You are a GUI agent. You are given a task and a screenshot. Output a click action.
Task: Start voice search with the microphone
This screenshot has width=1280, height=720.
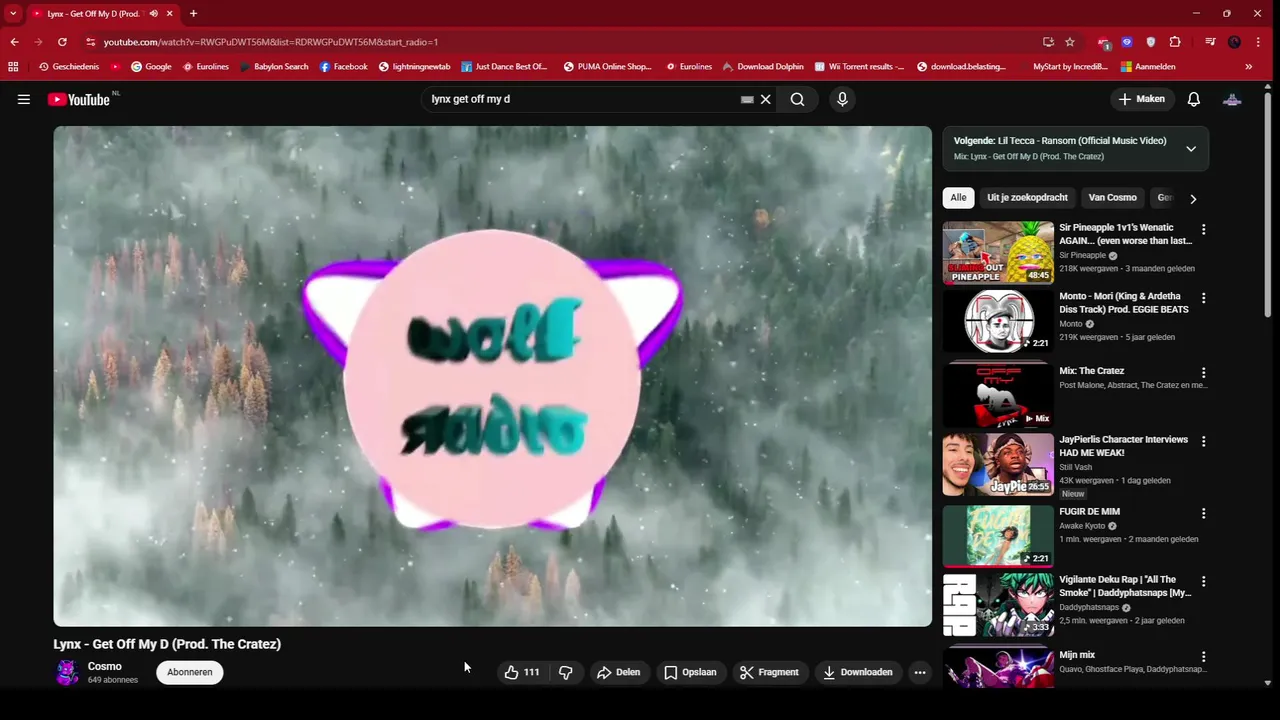(842, 99)
